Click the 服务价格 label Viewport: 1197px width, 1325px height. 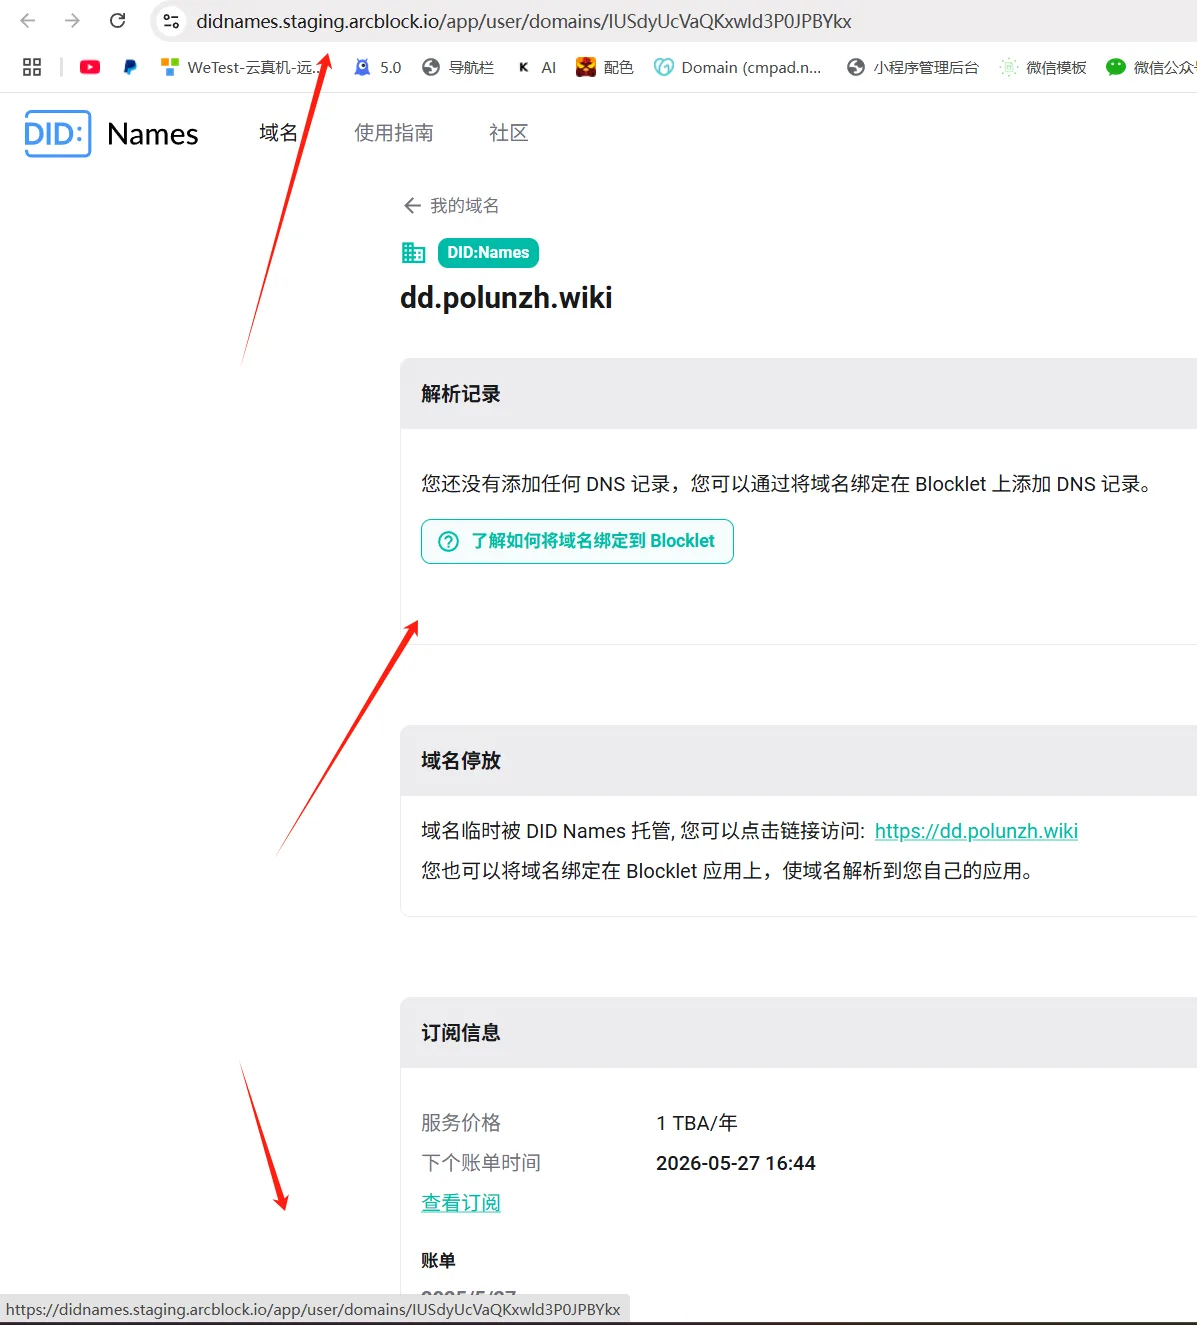pyautogui.click(x=461, y=1123)
